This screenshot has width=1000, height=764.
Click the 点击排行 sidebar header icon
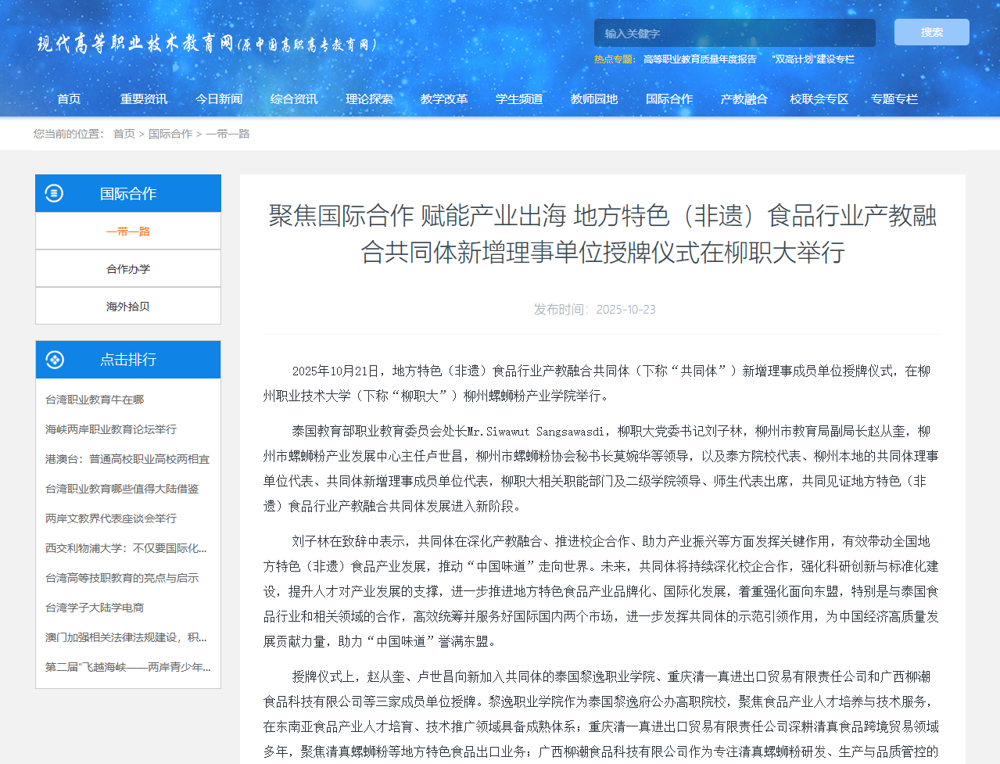pos(55,359)
